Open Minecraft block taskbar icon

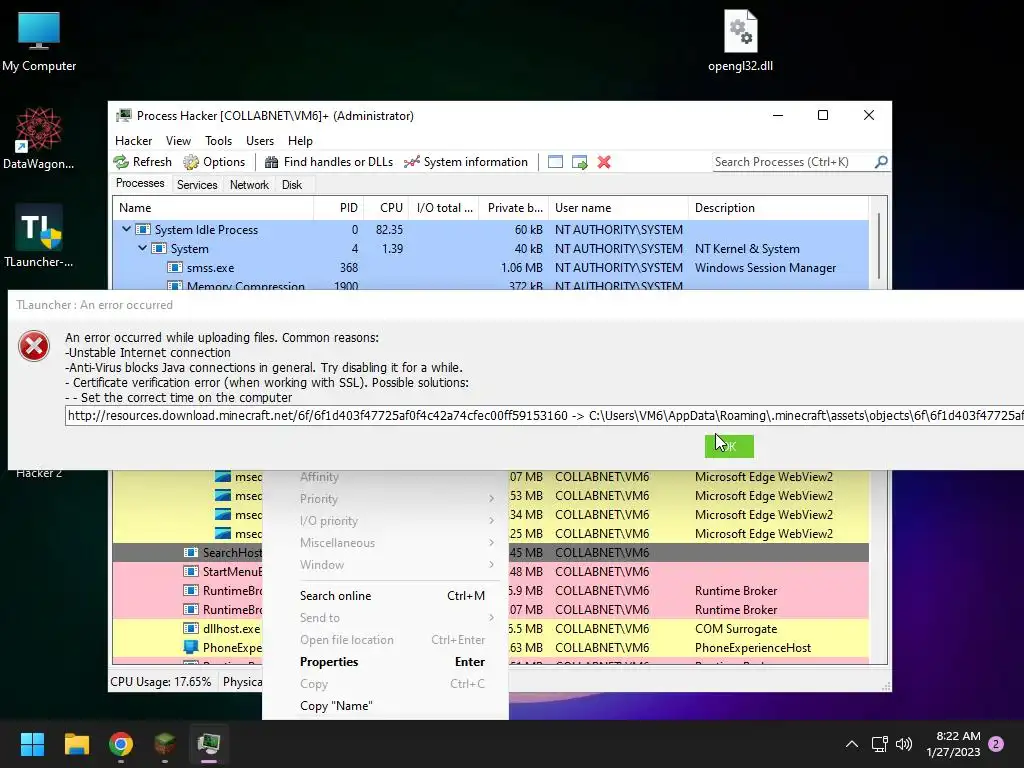[x=165, y=744]
